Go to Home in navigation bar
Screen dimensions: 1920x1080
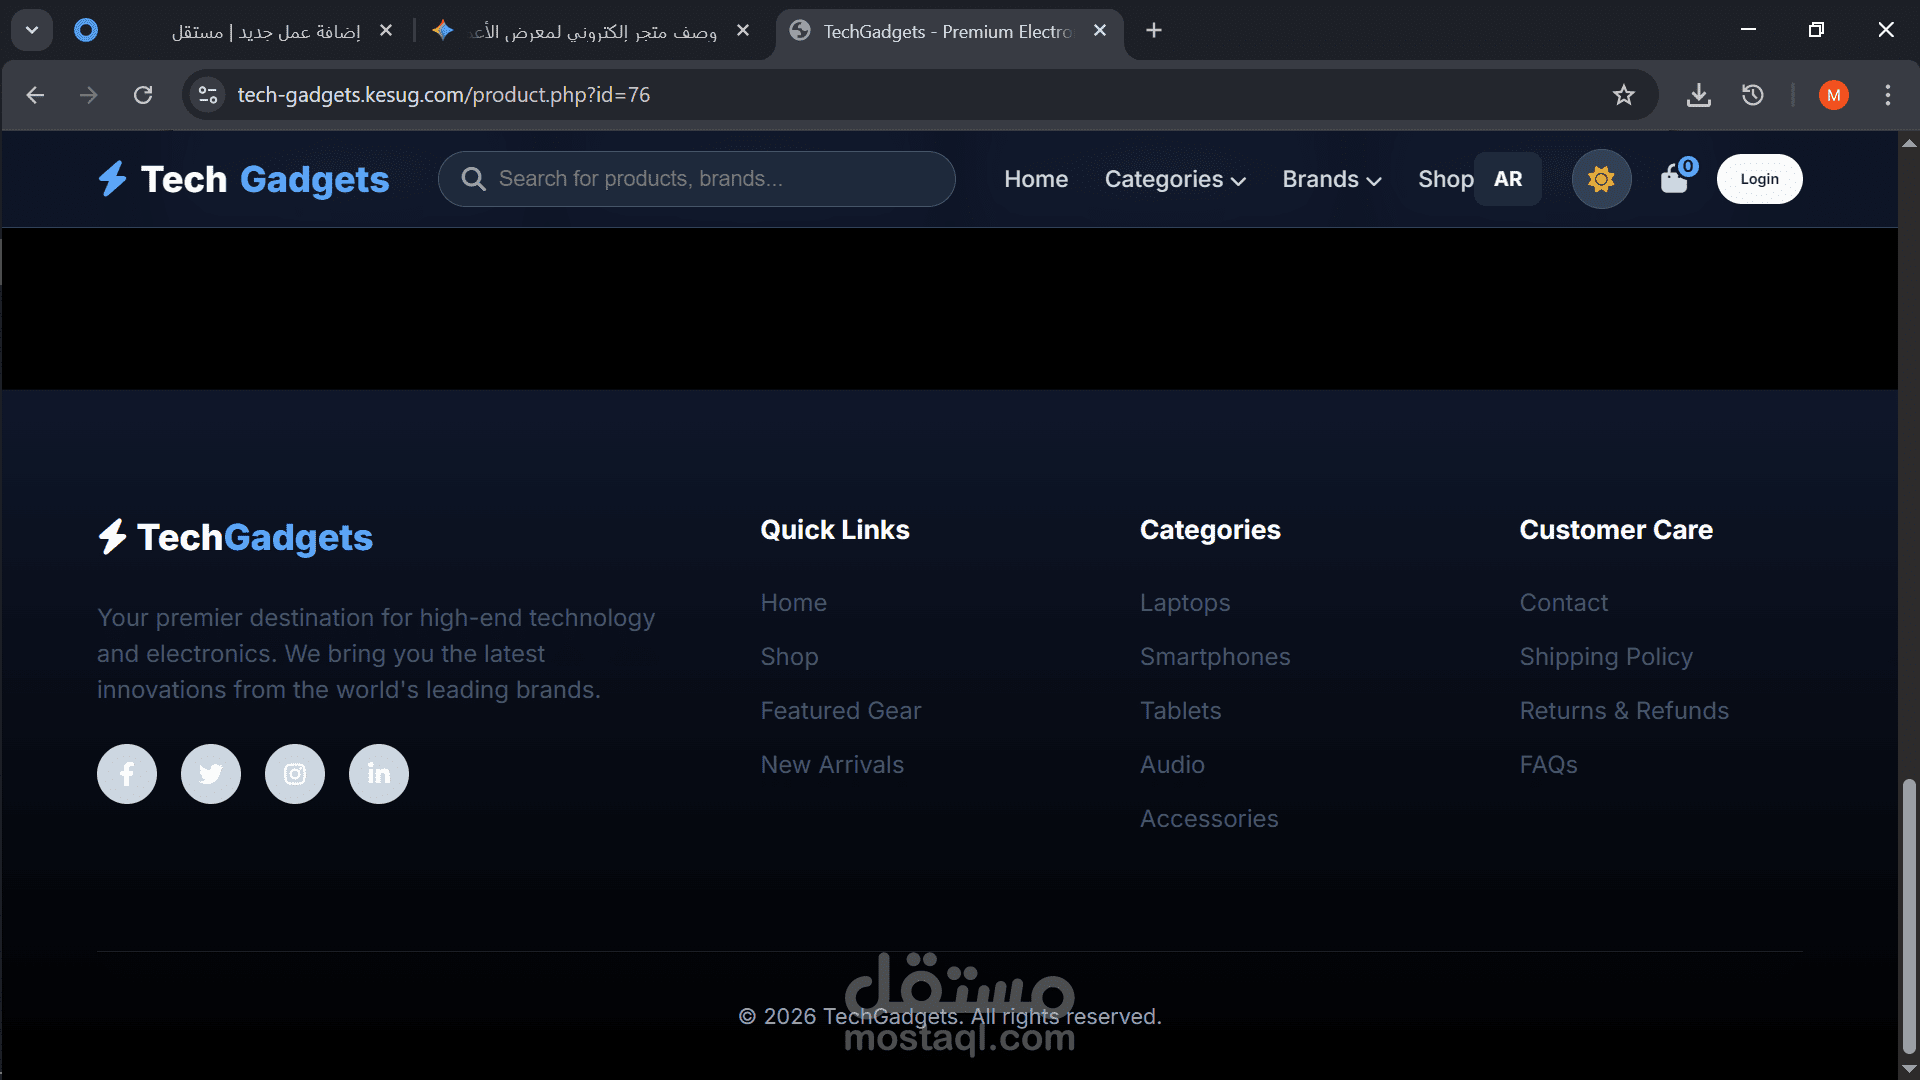point(1036,179)
